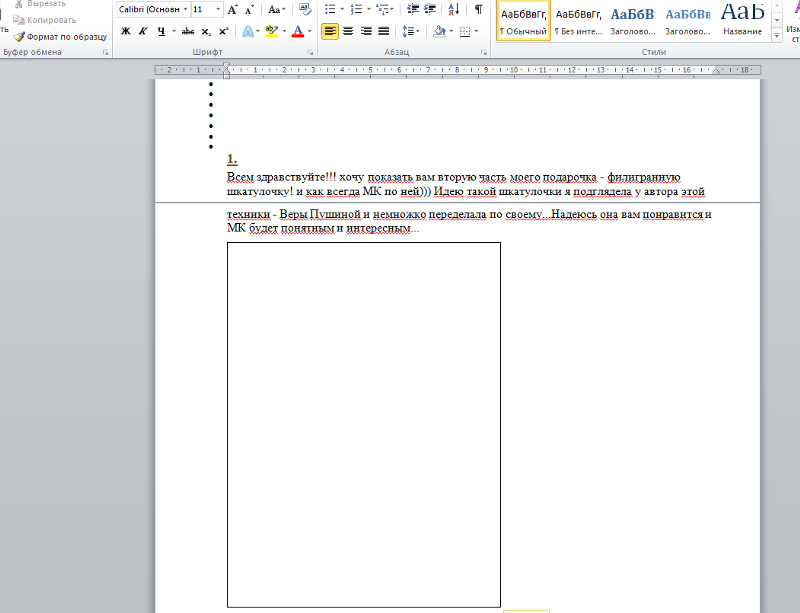Open the text effects dropdown arrow
Image resolution: width=800 pixels, height=613 pixels.
pyautogui.click(x=258, y=31)
